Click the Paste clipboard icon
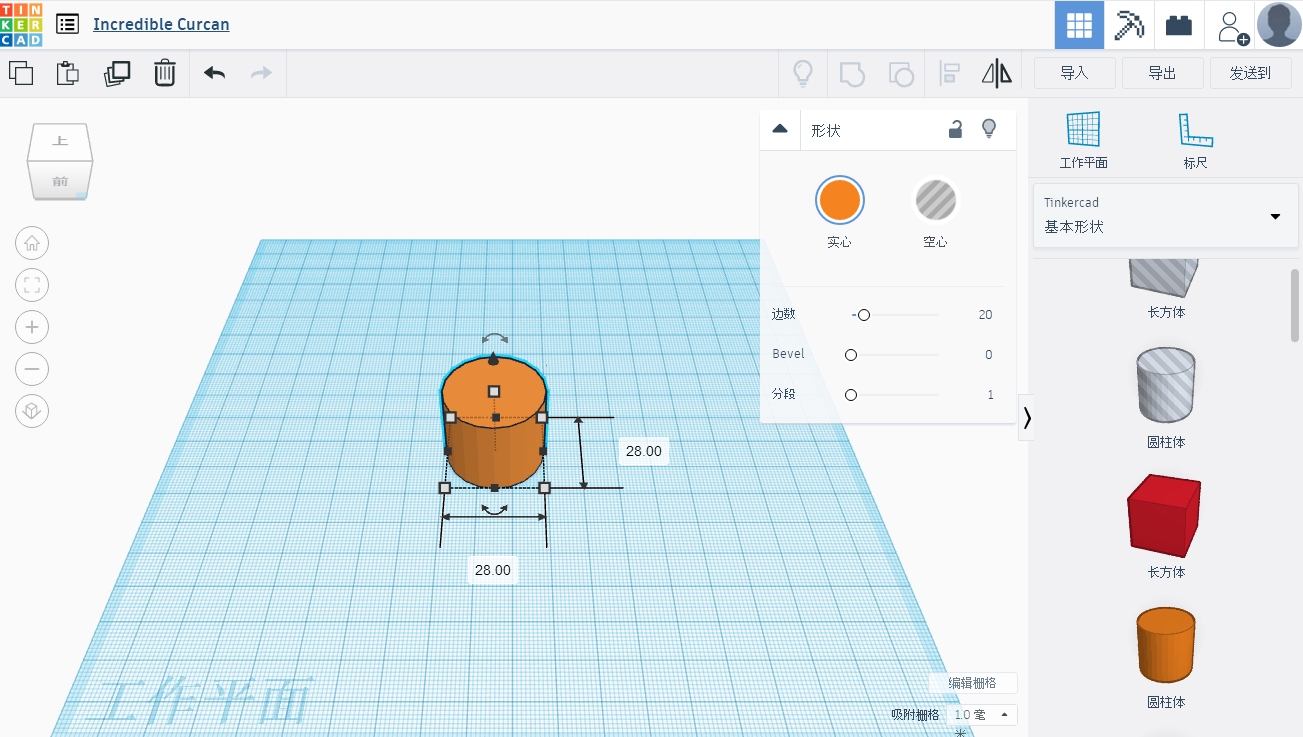This screenshot has height=737, width=1303. click(68, 73)
